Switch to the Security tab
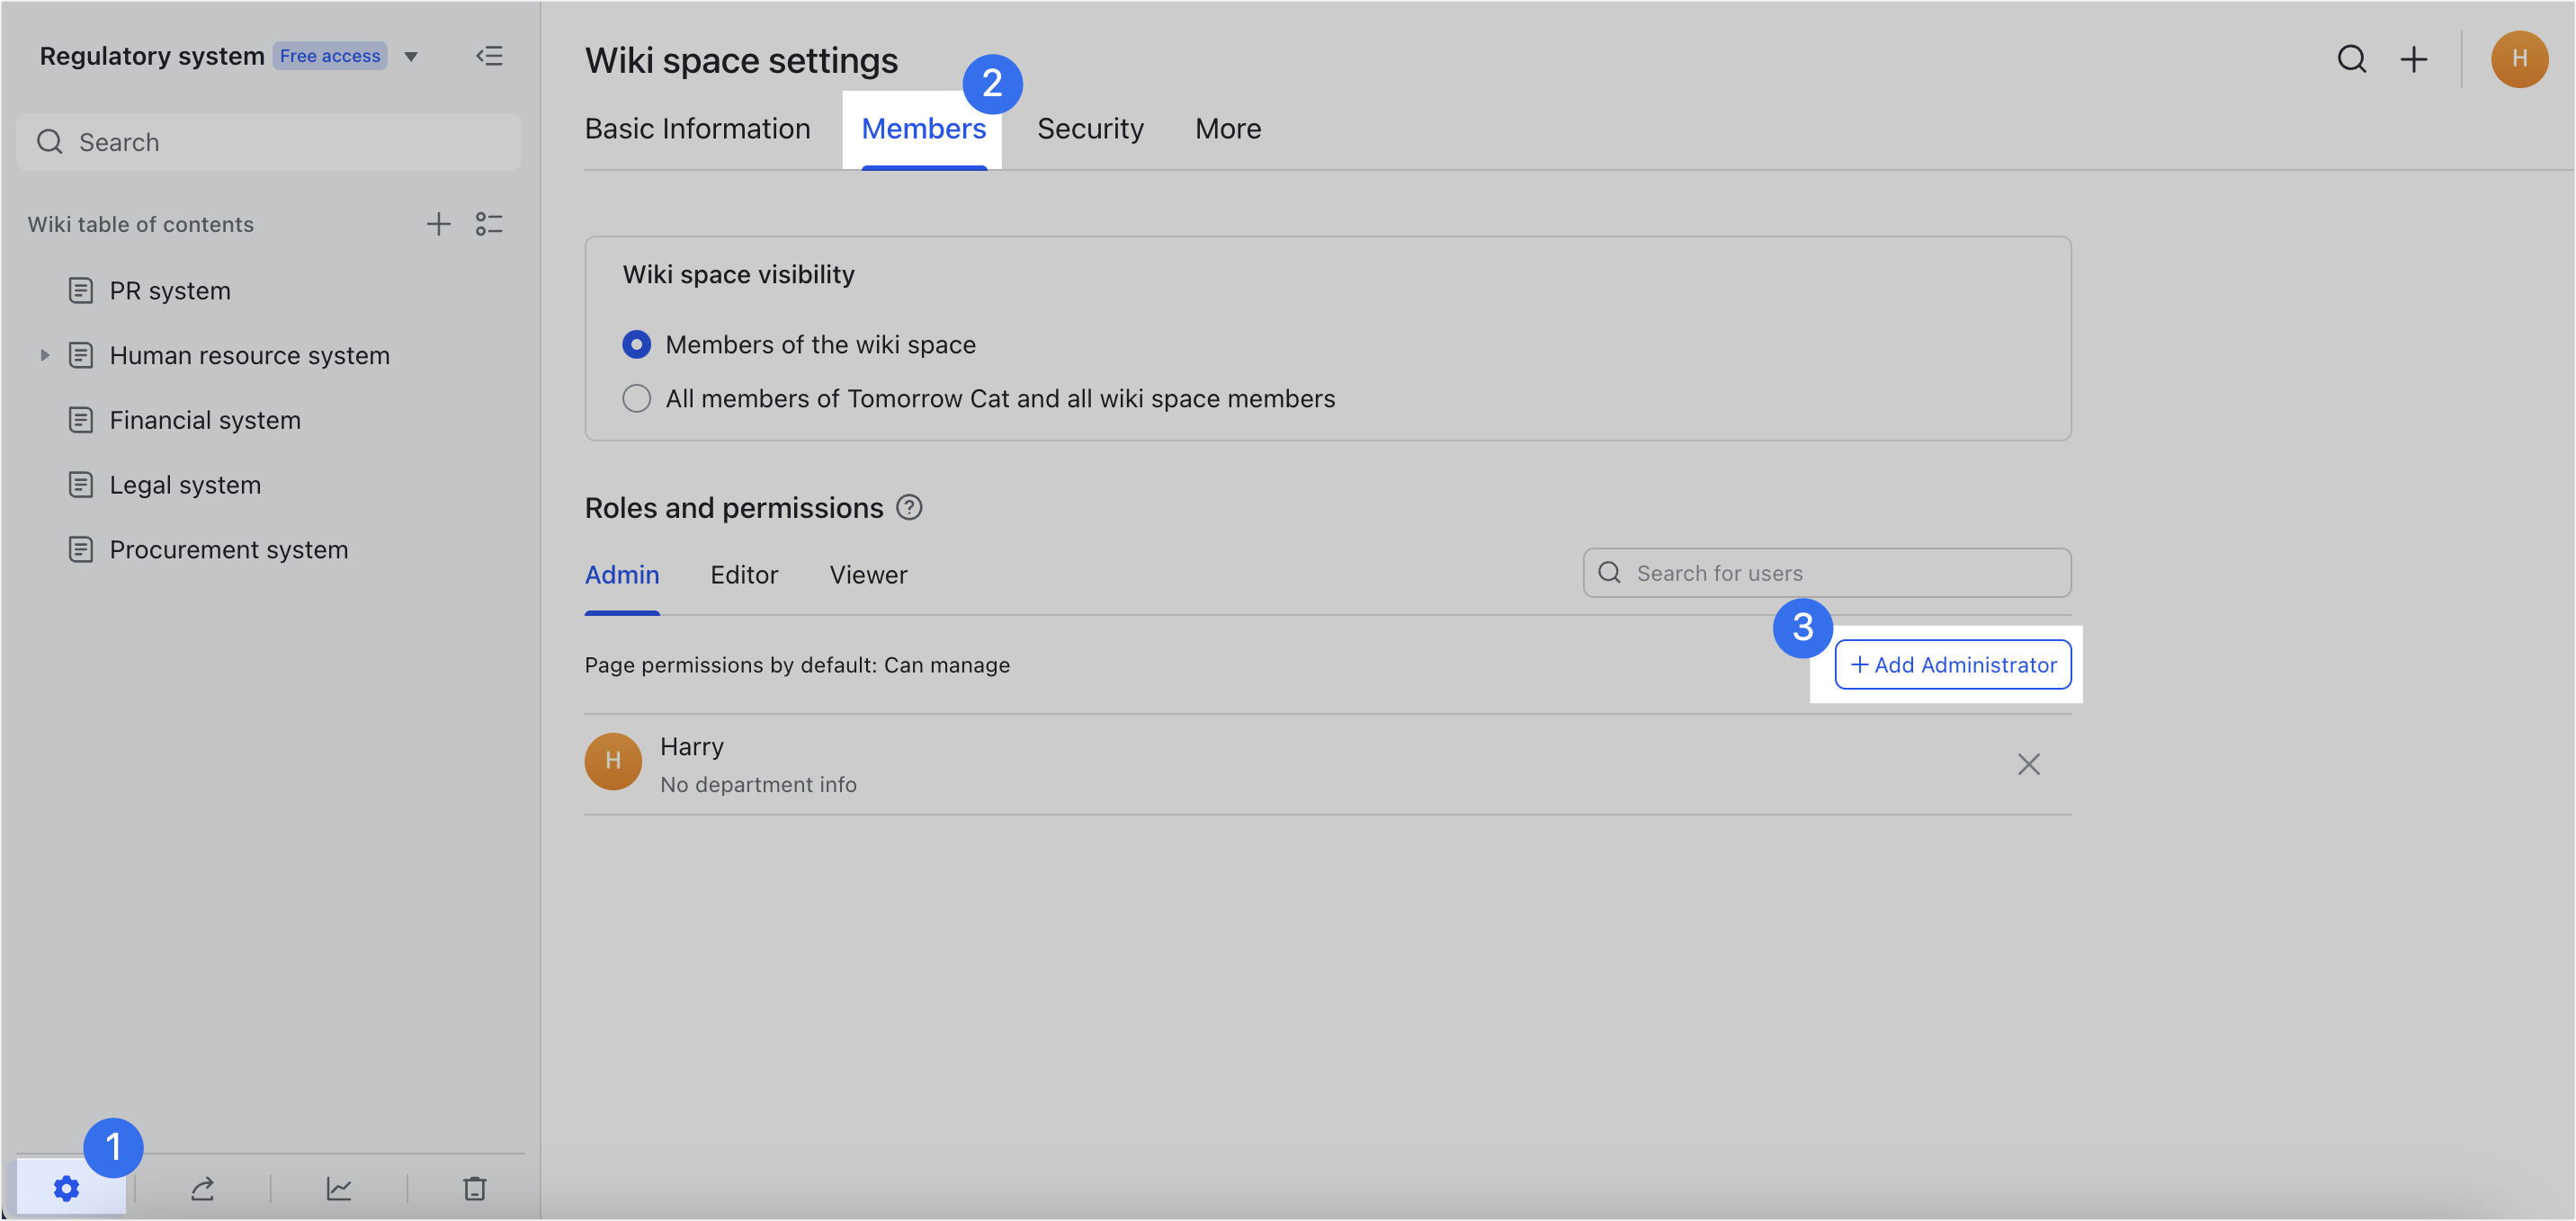 pyautogui.click(x=1090, y=128)
